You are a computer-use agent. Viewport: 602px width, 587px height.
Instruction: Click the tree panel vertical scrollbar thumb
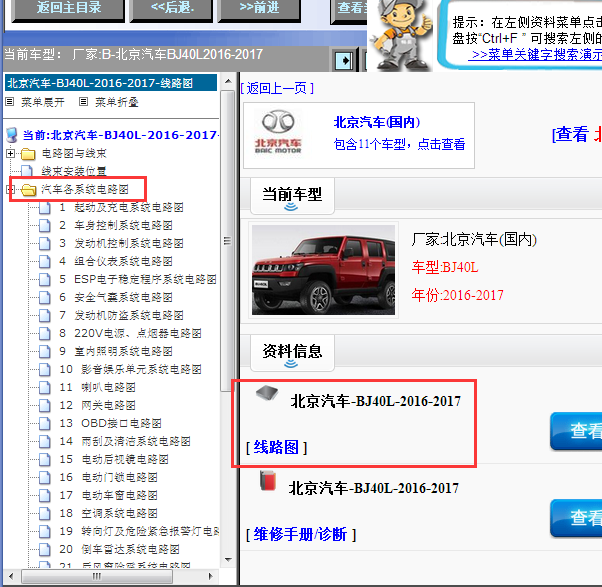tap(228, 241)
